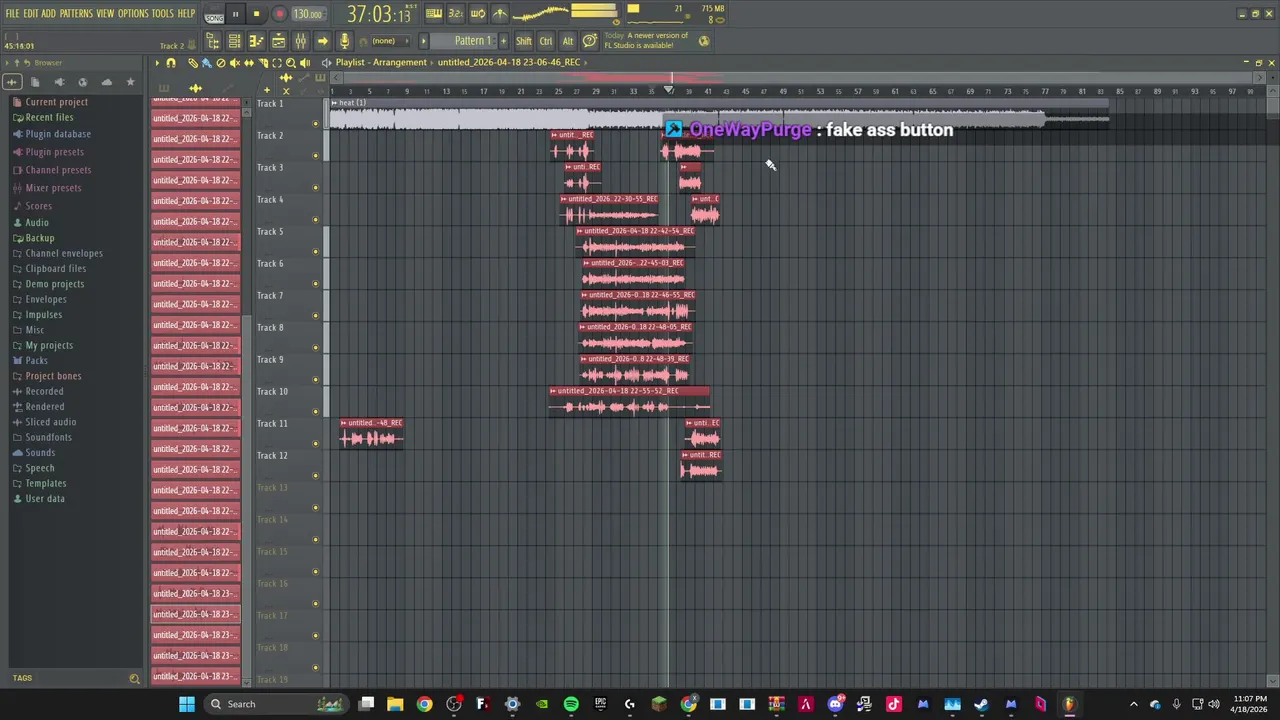Viewport: 1280px width, 720px height.
Task: Open the EDIT menu
Action: point(31,13)
